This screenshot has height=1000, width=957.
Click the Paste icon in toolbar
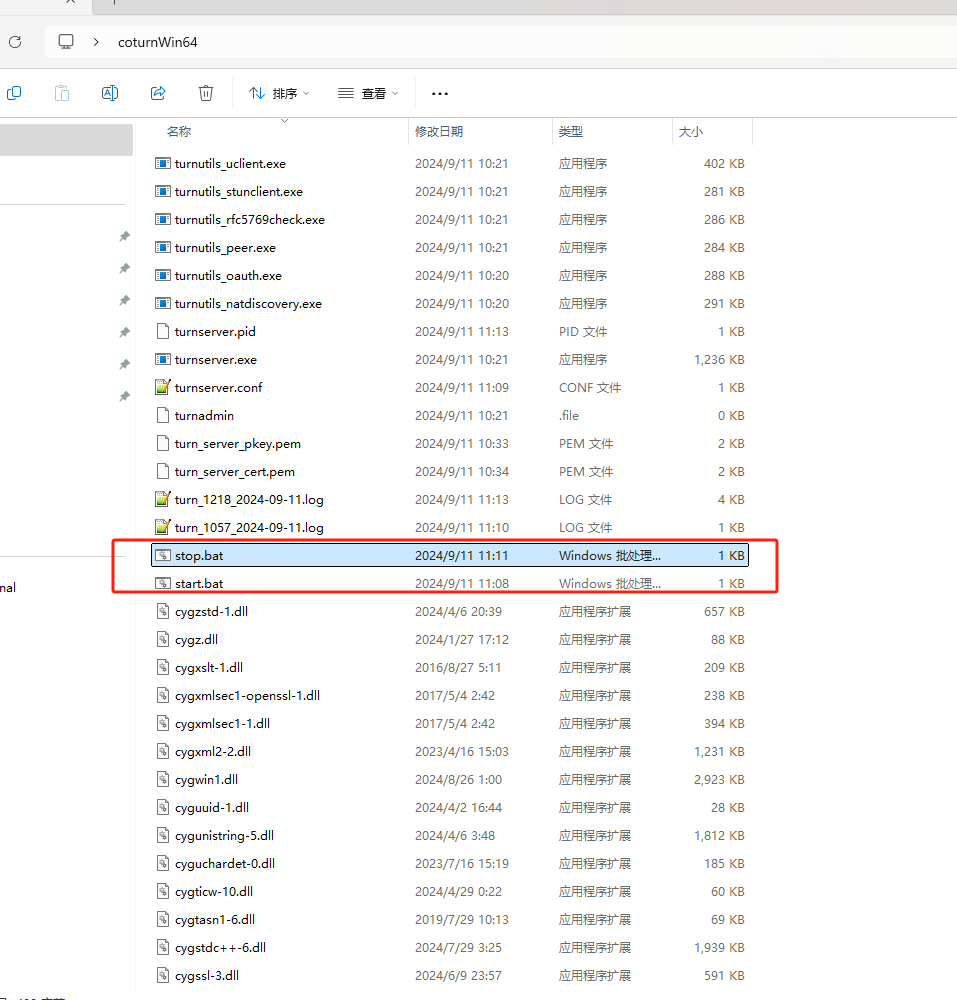coord(62,93)
